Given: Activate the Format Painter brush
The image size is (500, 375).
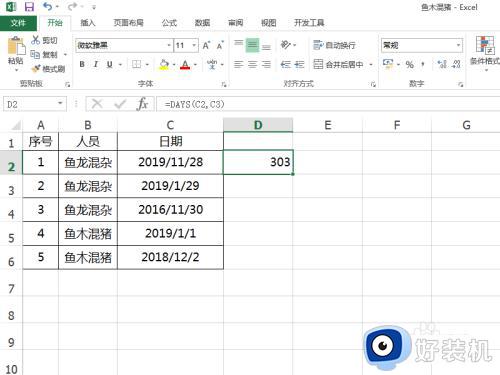Looking at the screenshot, I should [x=36, y=69].
